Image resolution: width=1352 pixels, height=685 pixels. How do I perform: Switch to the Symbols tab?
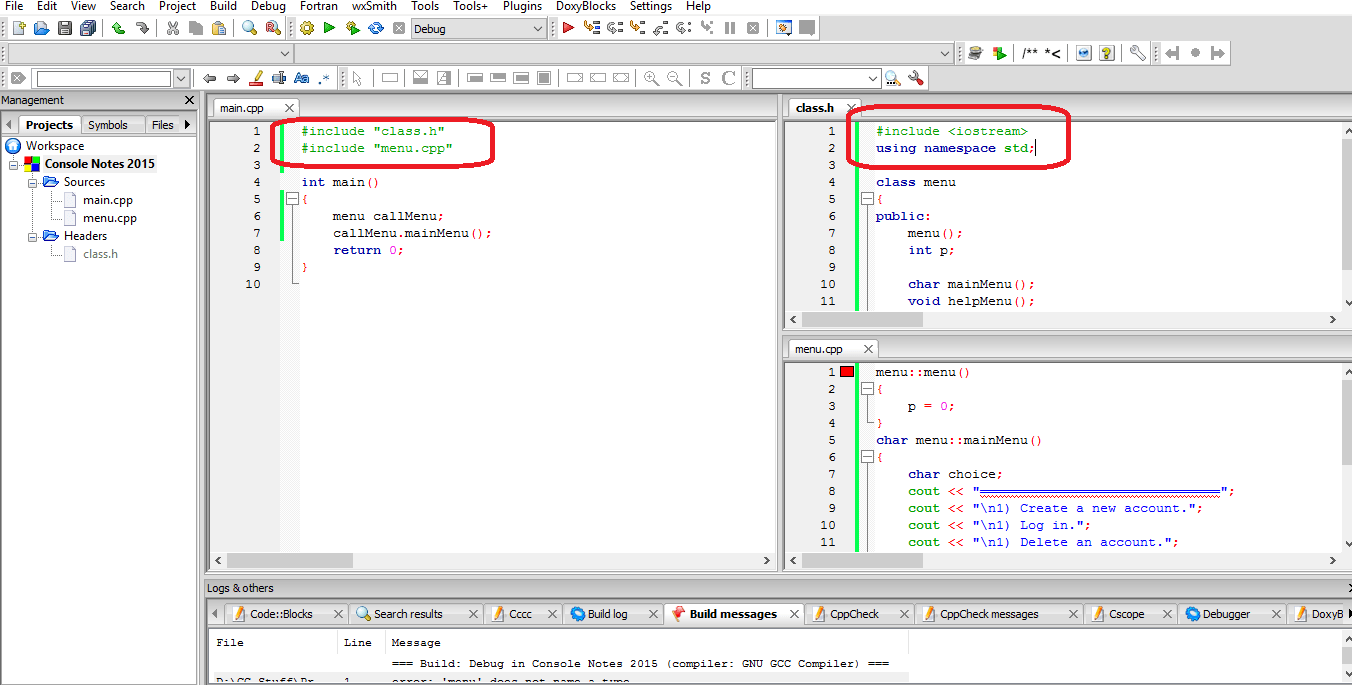[108, 125]
